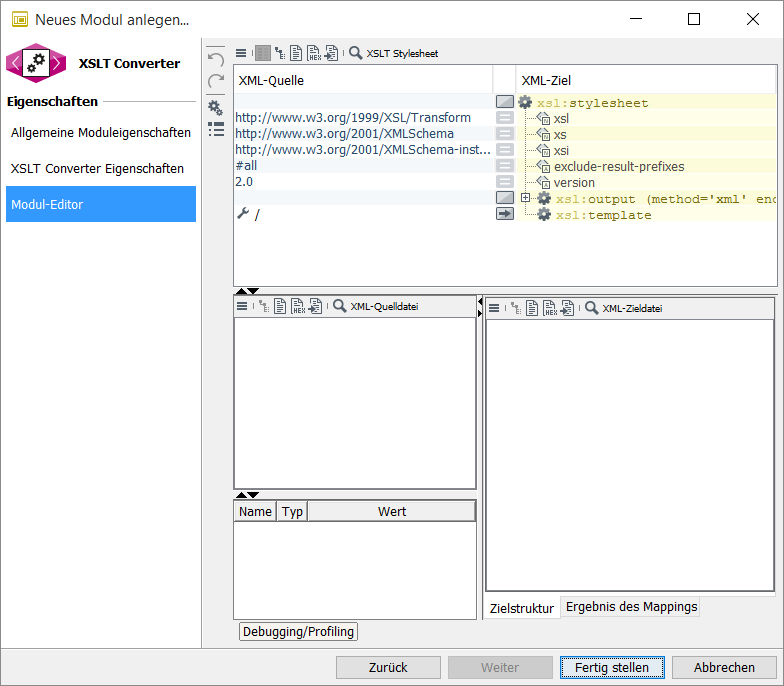The width and height of the screenshot is (784, 686).
Task: Toggle the table view icon in XSLT toolbar
Action: [x=262, y=53]
